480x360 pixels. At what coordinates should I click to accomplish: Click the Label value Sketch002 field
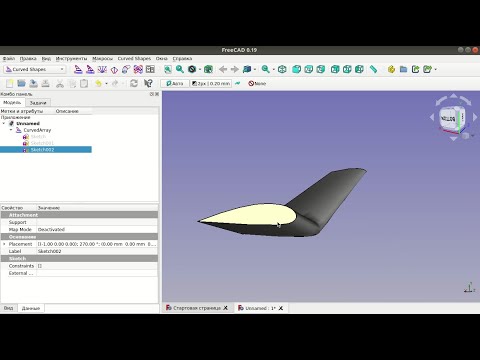click(97, 251)
